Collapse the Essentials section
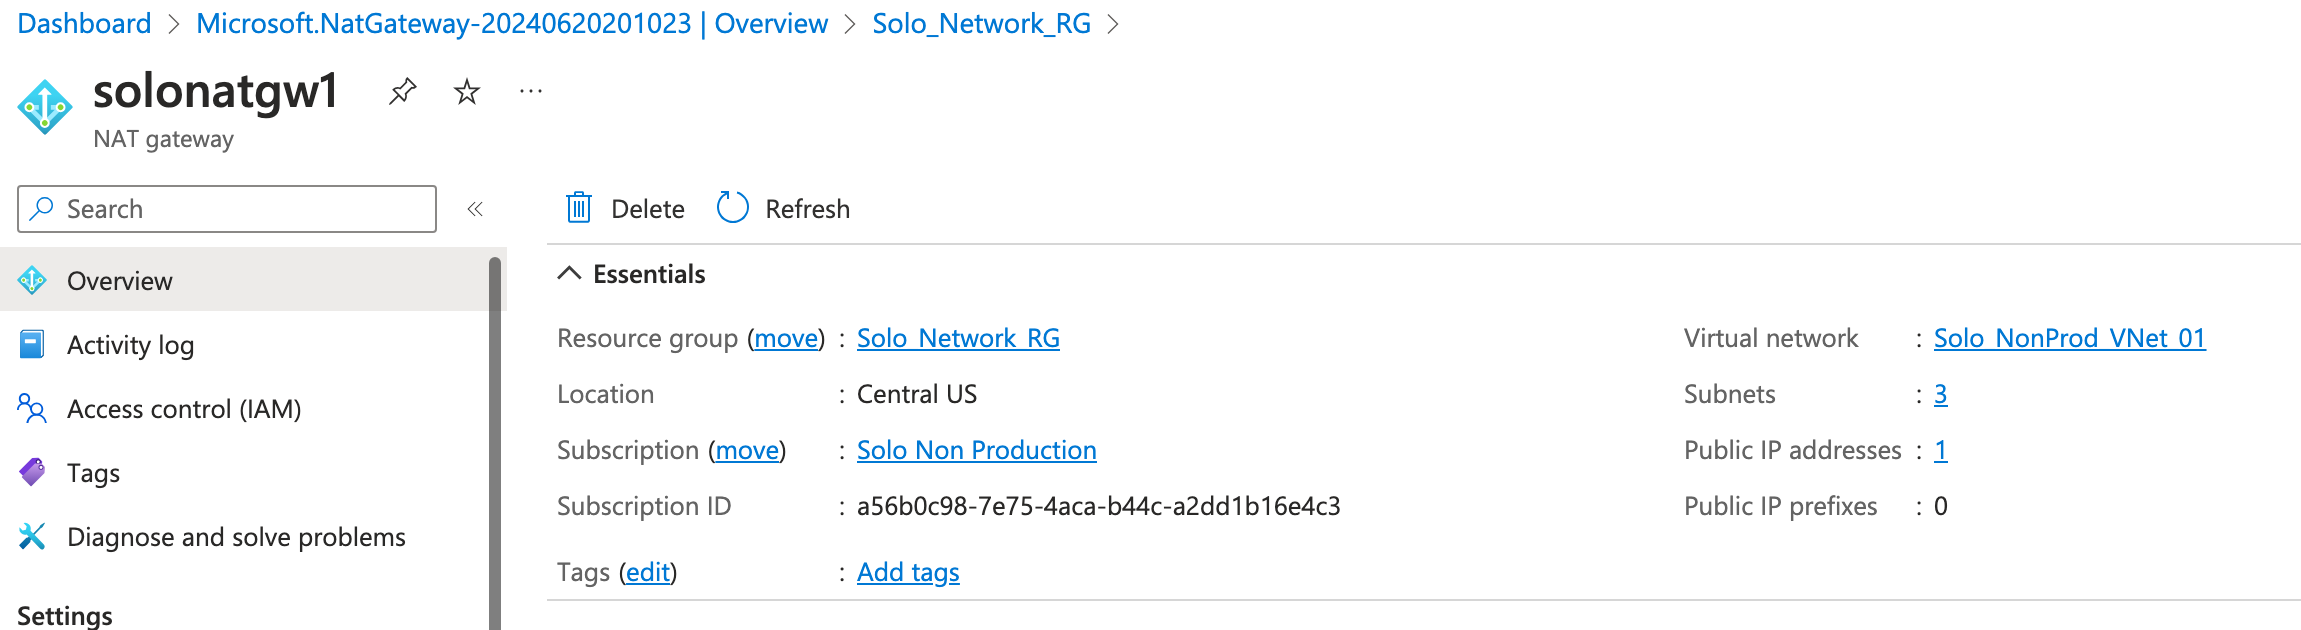 569,274
